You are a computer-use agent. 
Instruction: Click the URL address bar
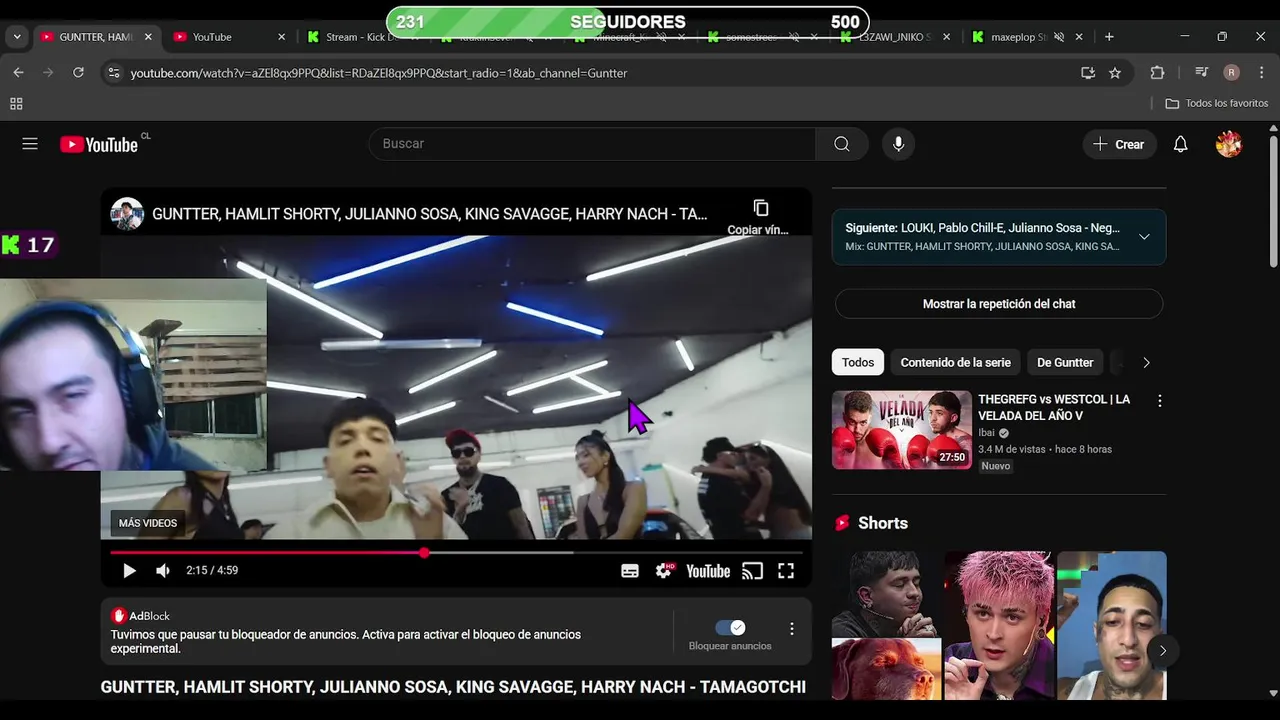coord(600,73)
